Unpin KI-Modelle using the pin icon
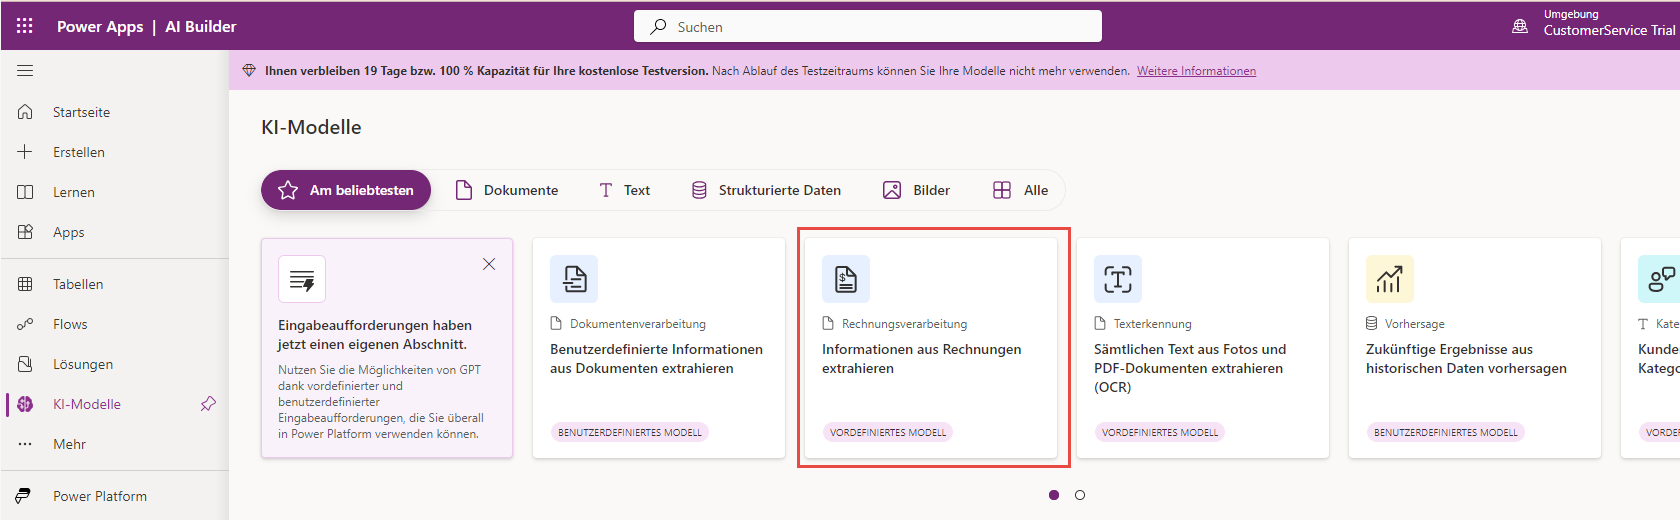 [x=208, y=404]
